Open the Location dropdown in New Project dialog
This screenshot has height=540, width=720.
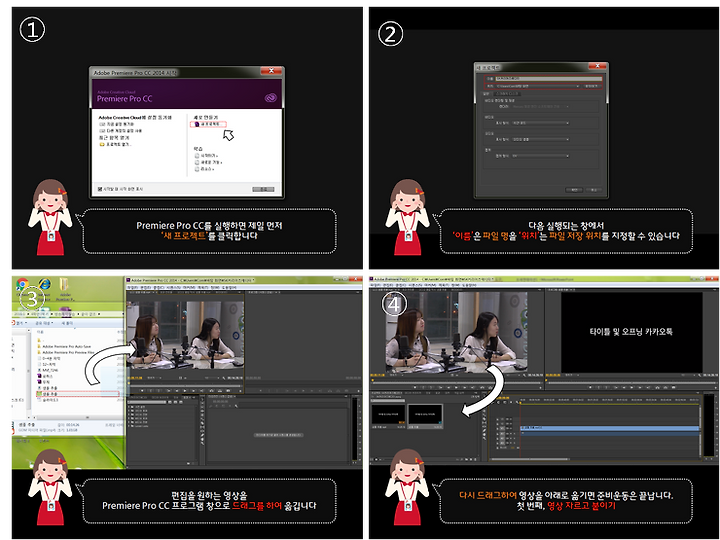[x=538, y=86]
